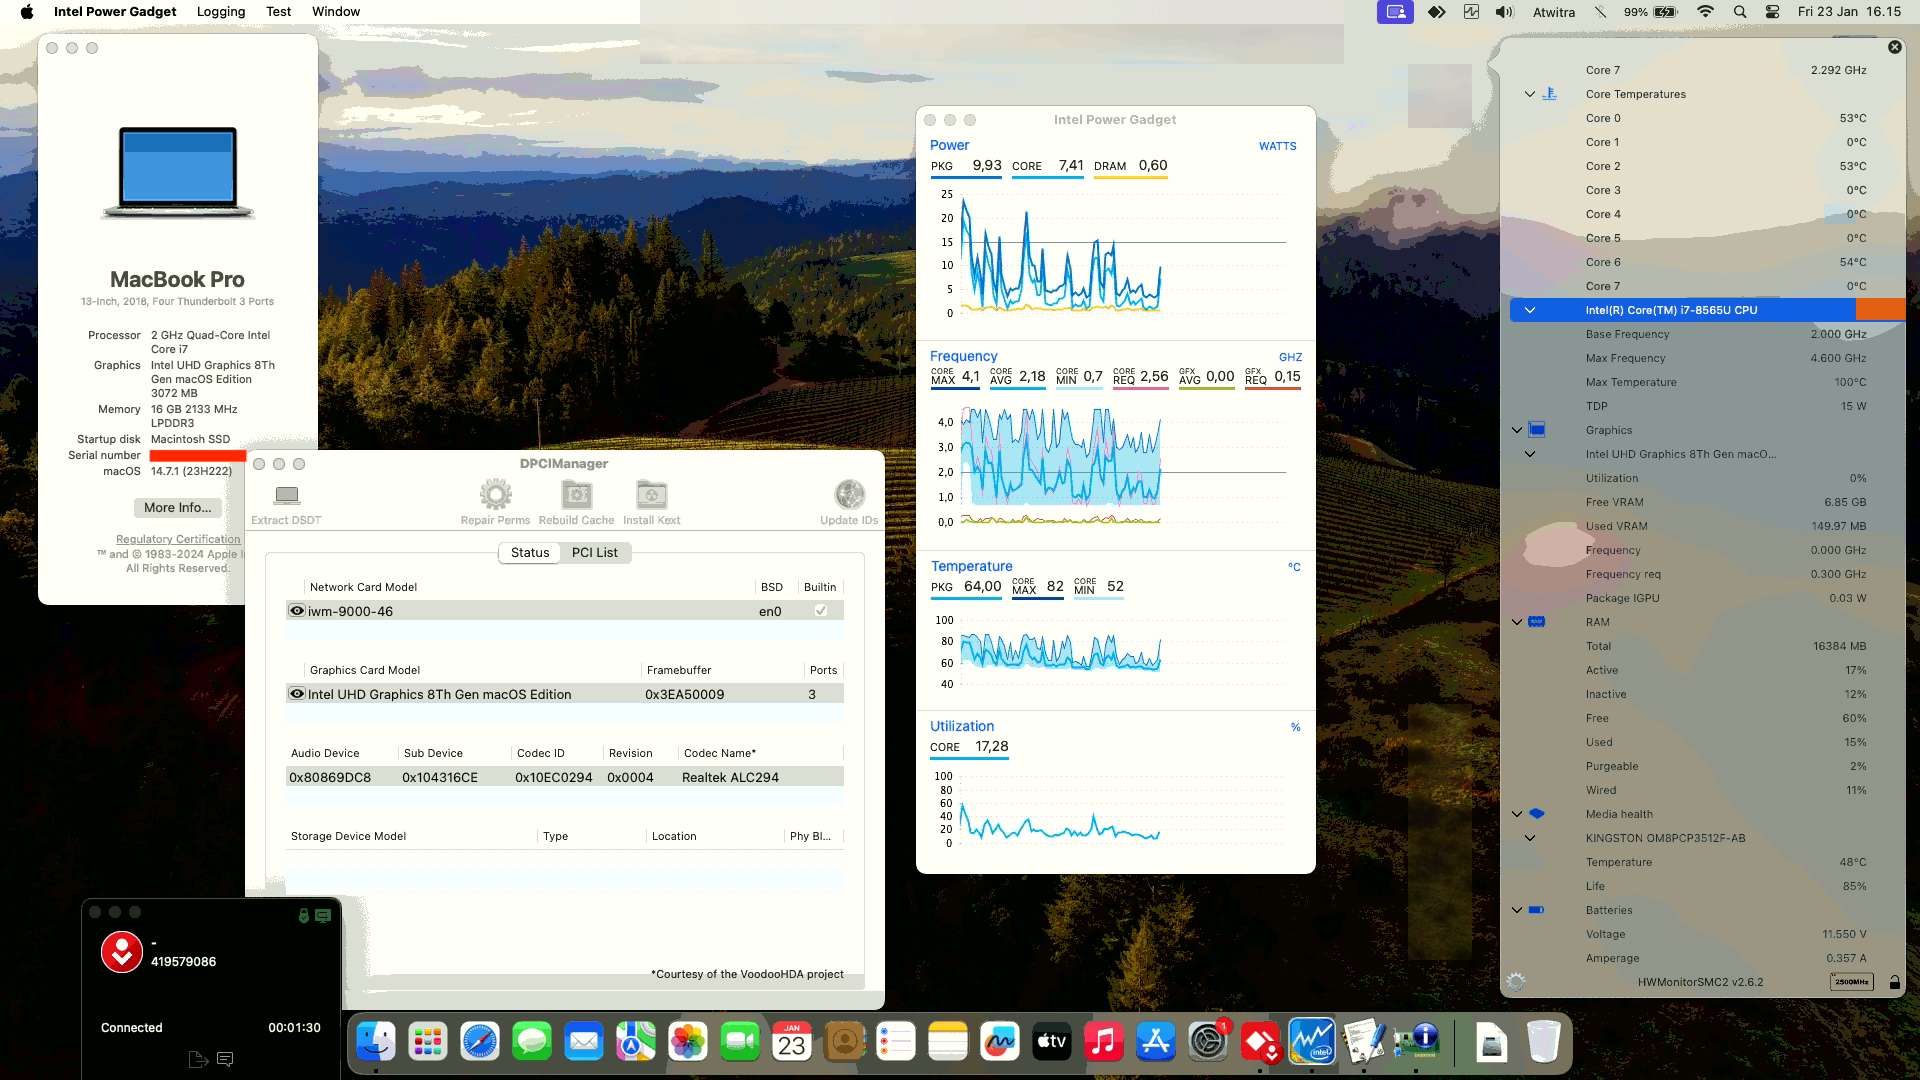Select the Realtek ALC294 codec row
This screenshot has width=1920, height=1080.
pyautogui.click(x=564, y=777)
